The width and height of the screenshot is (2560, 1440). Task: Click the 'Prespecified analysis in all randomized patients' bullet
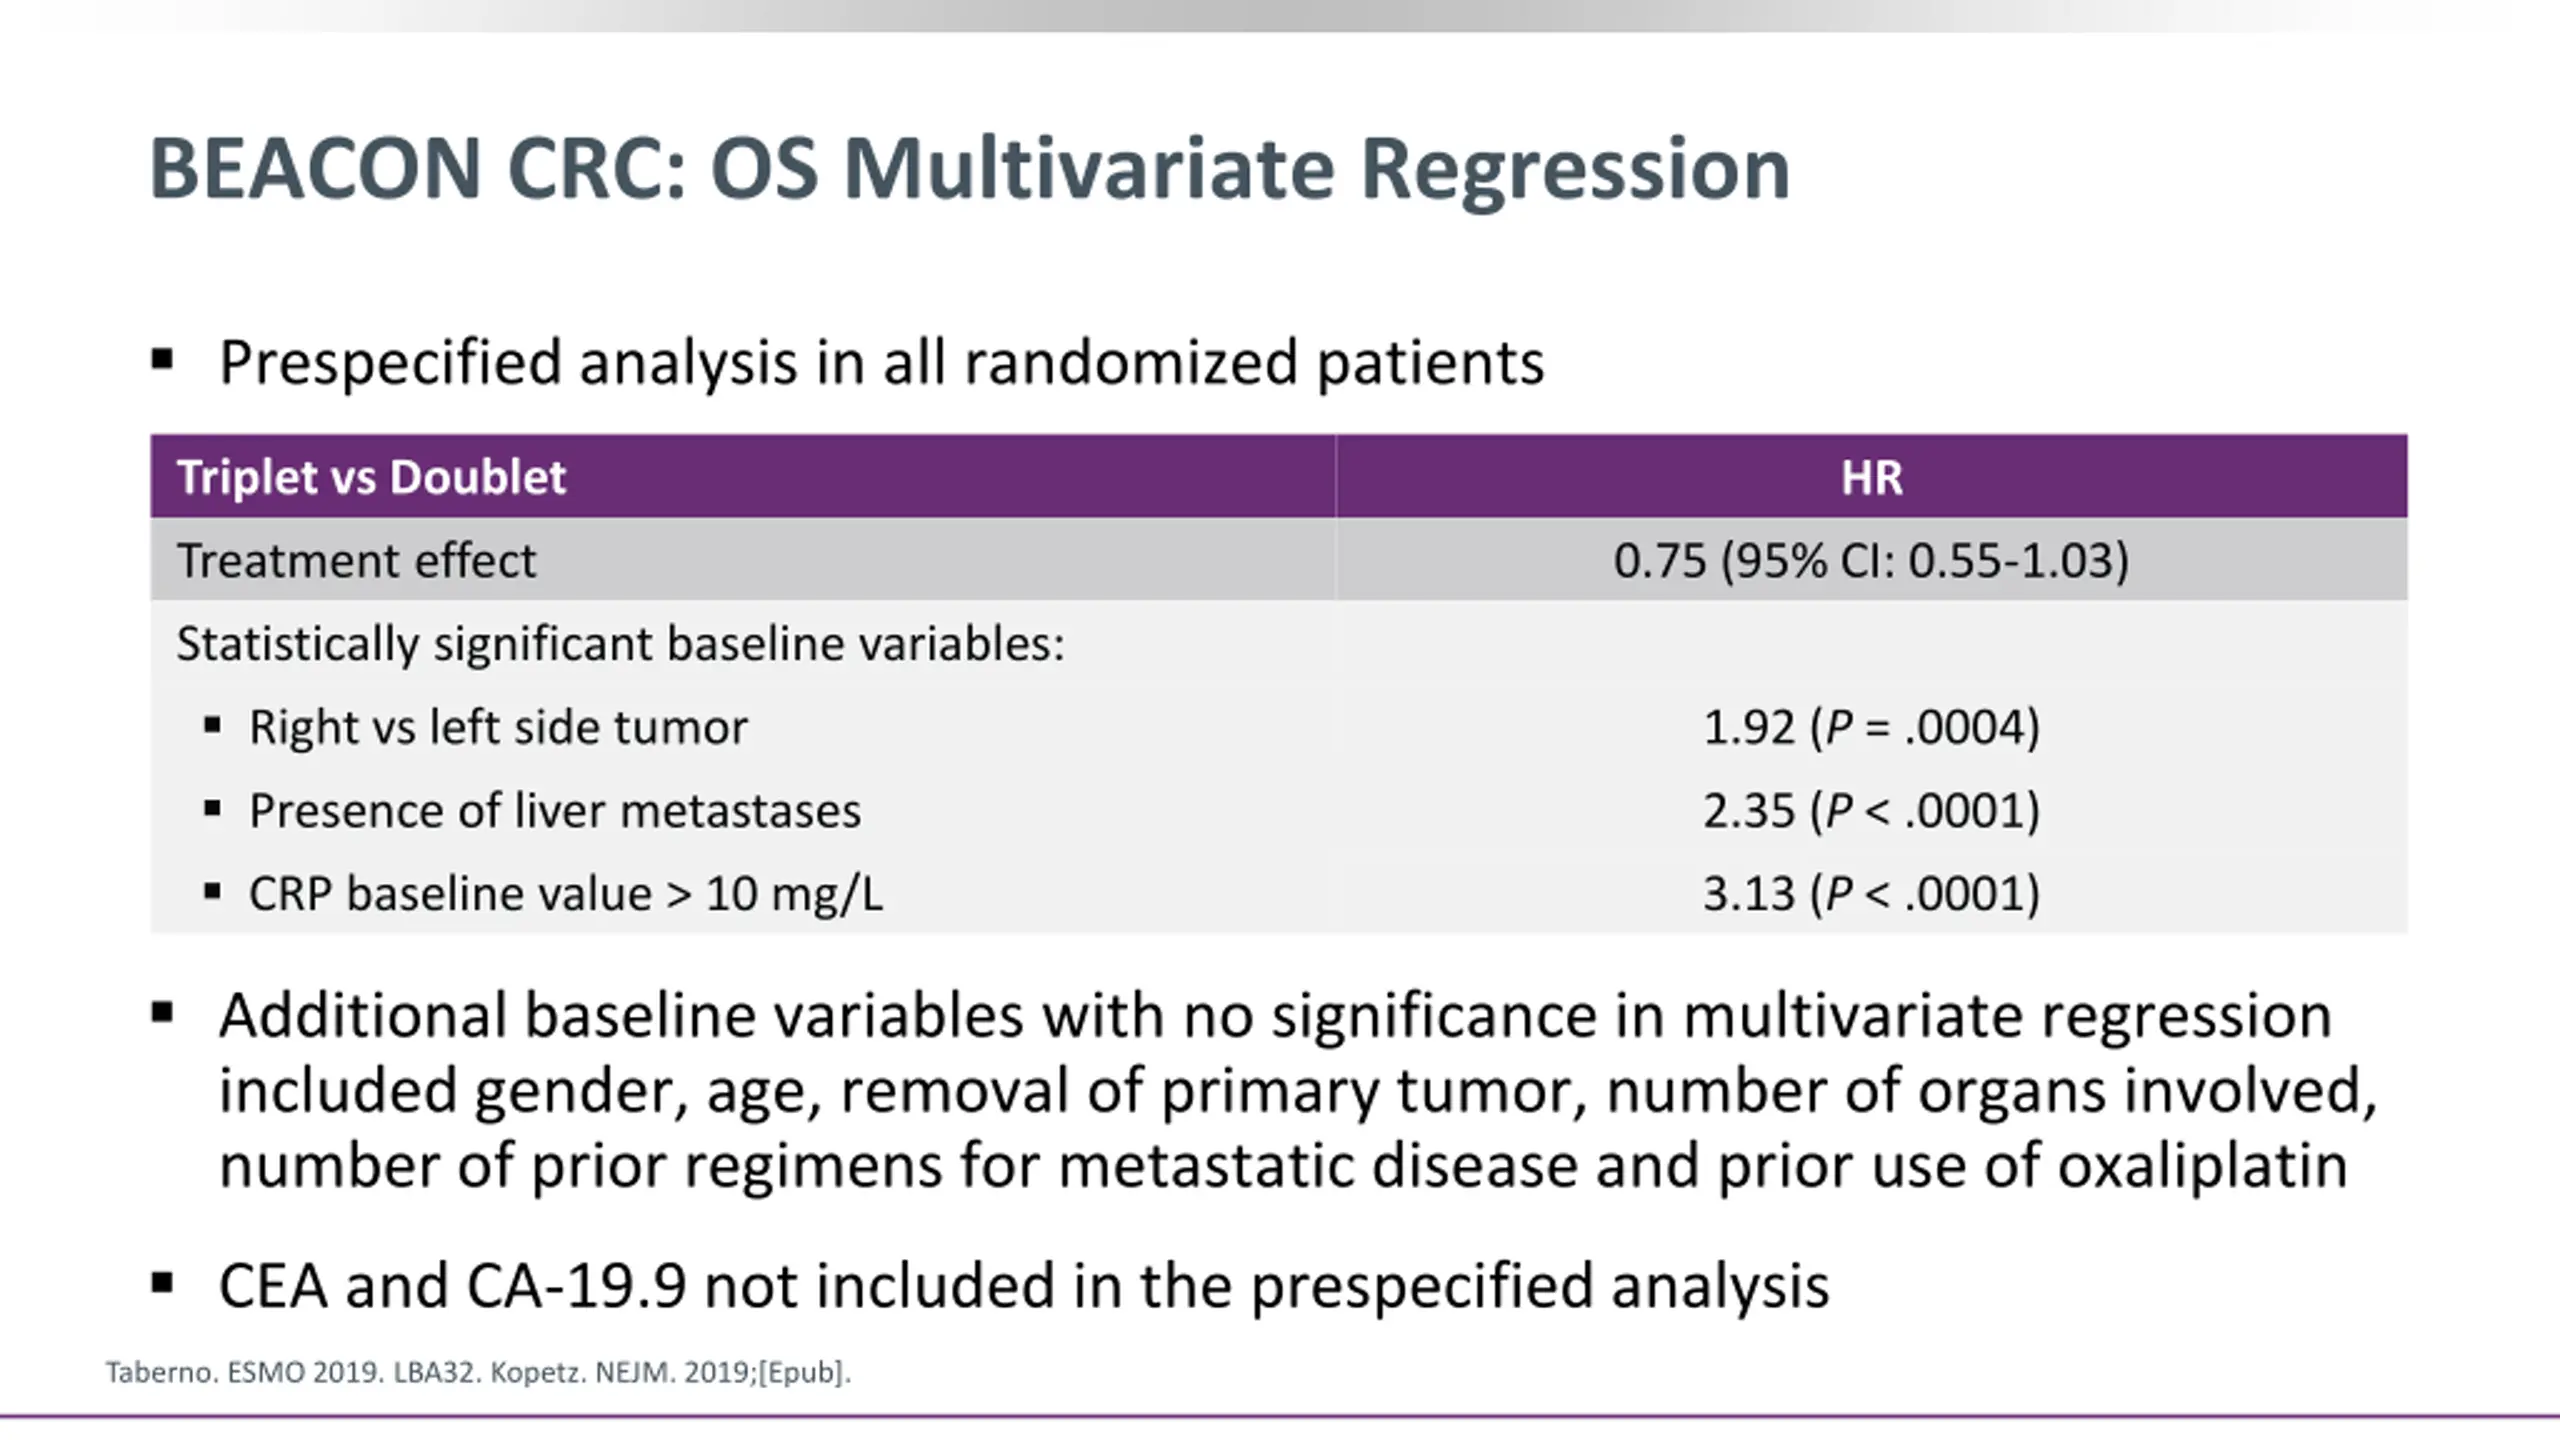(x=880, y=362)
